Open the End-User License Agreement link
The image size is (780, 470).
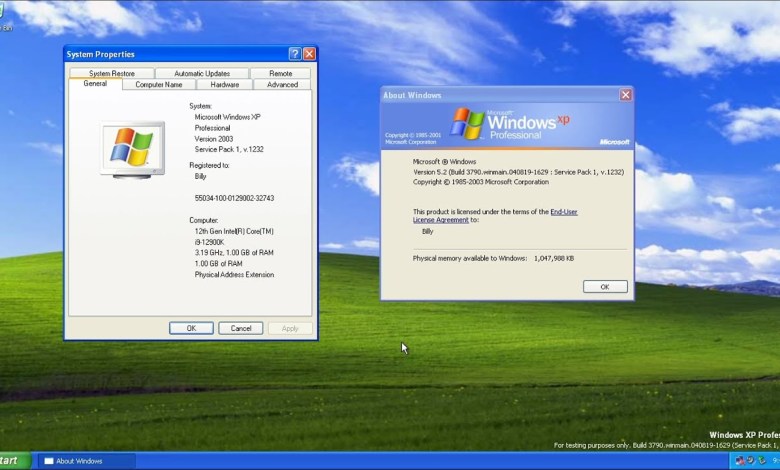495,216
